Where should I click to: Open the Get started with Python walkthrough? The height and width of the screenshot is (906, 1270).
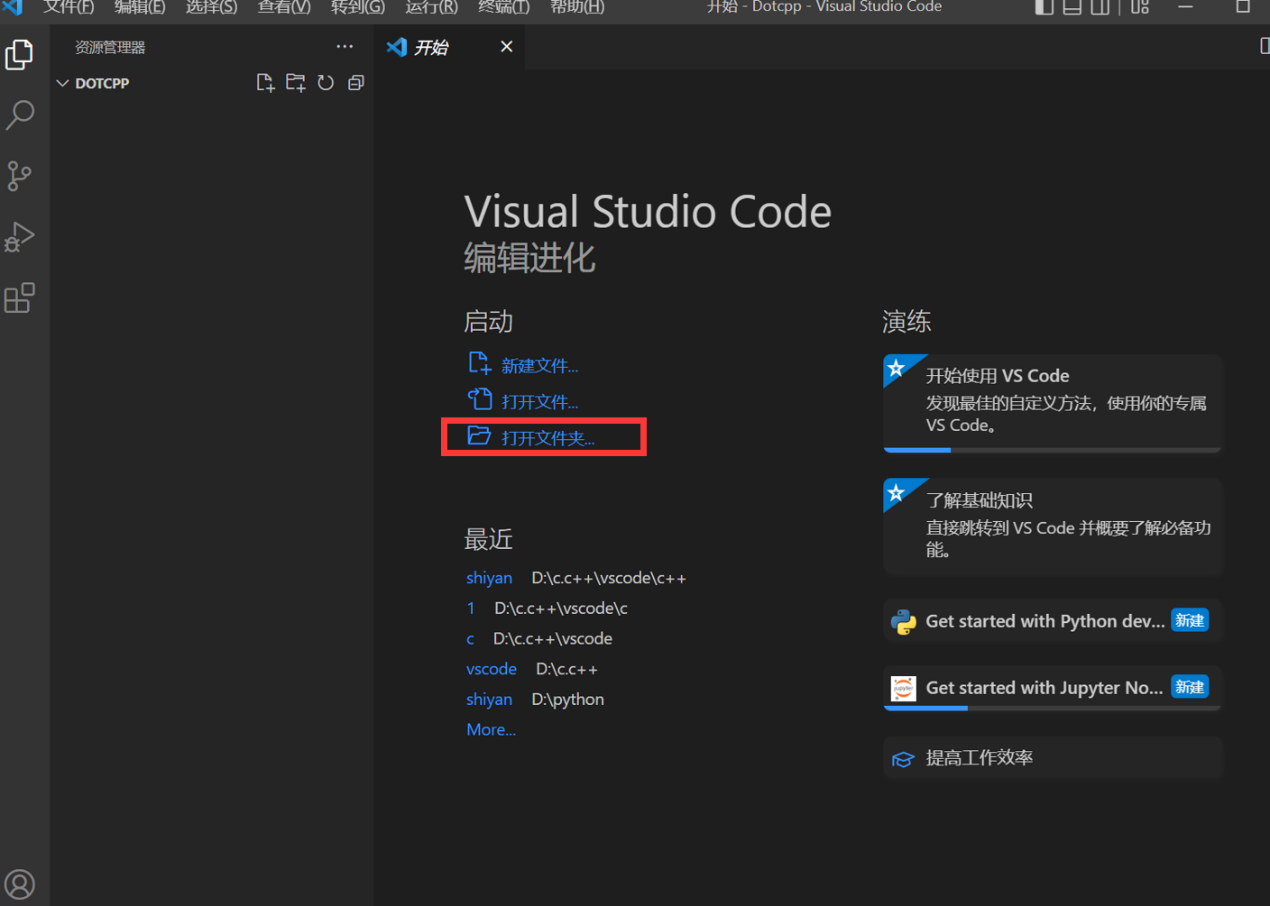coord(1044,621)
